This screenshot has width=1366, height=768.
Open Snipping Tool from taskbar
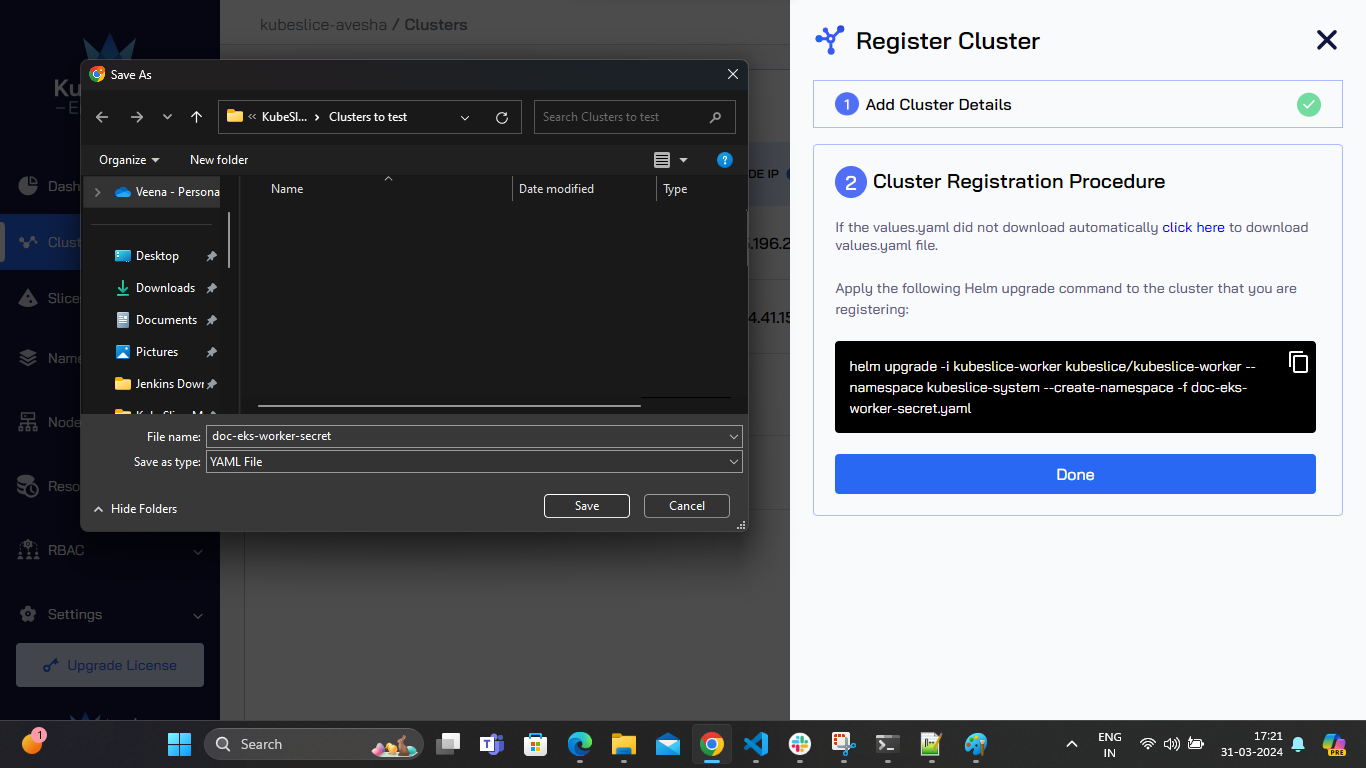[x=843, y=744]
